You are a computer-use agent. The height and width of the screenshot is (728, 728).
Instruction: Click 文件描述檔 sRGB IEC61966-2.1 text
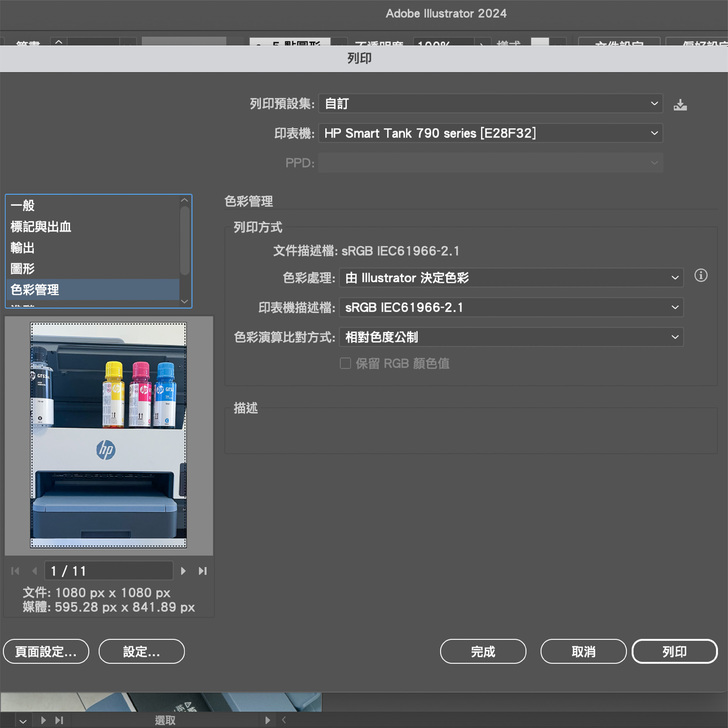[x=366, y=251]
